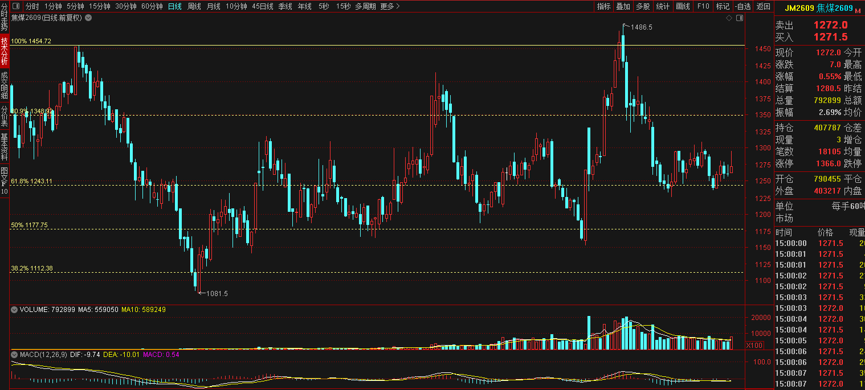
Task: Click the 外盘 value 403217
Action: (x=826, y=191)
